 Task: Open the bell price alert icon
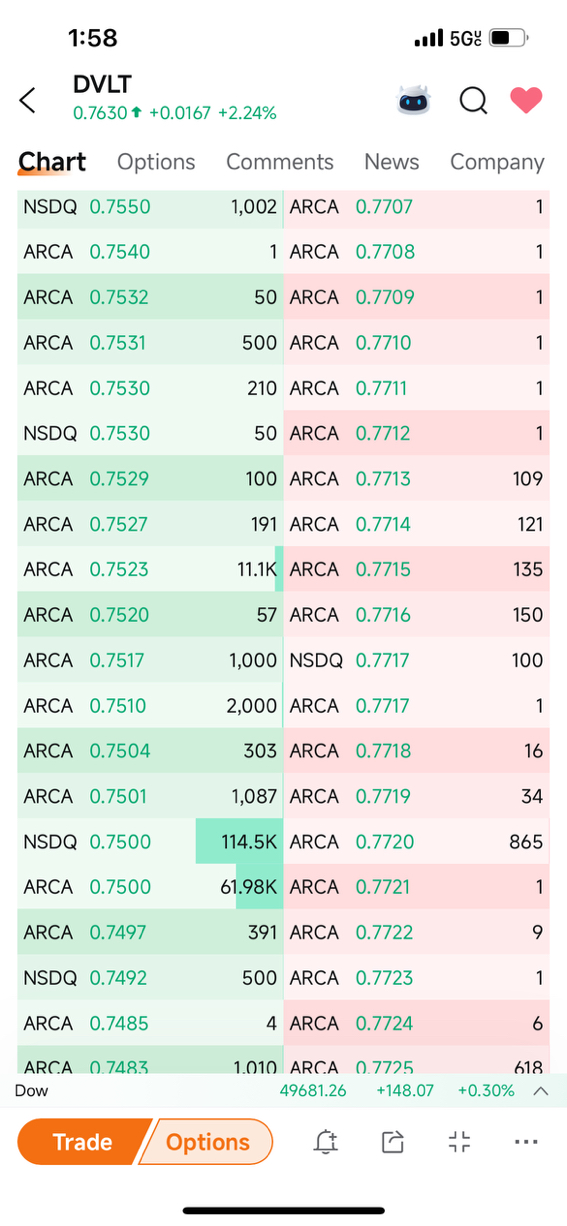point(326,1142)
